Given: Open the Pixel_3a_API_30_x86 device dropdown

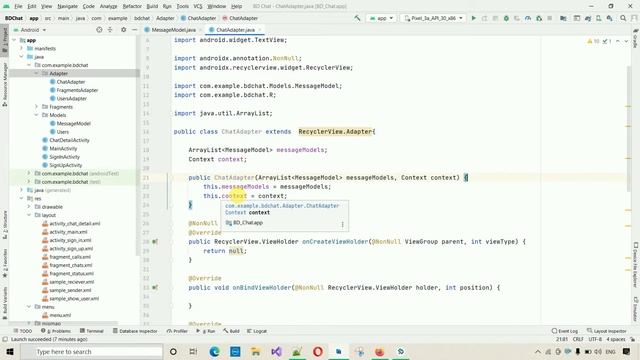Looking at the screenshot, I should 433,18.
